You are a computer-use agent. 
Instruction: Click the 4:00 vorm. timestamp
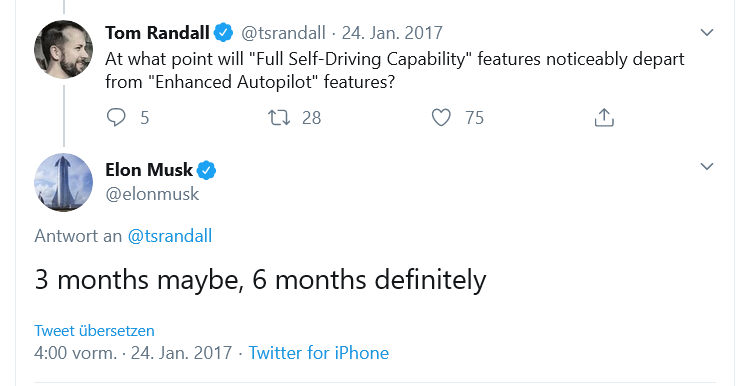[75, 353]
